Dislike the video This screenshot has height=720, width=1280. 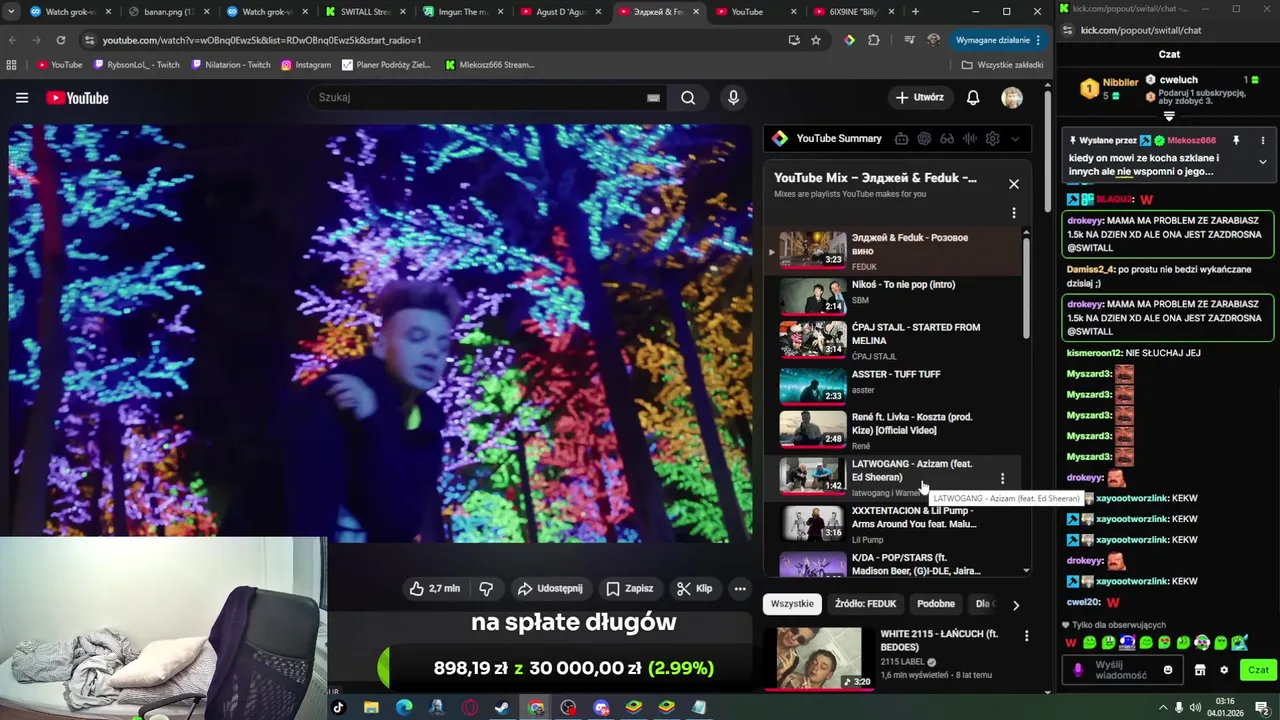pyautogui.click(x=486, y=589)
